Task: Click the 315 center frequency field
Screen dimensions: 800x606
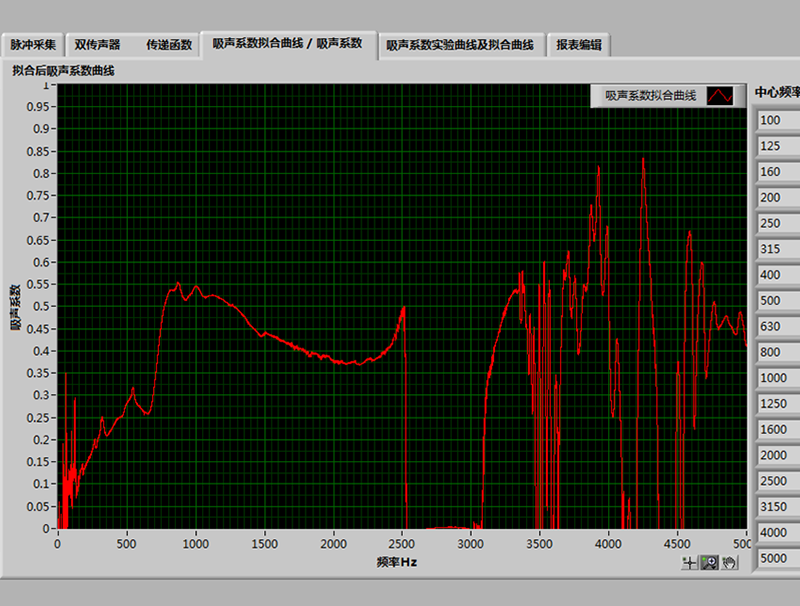Action: [779, 249]
